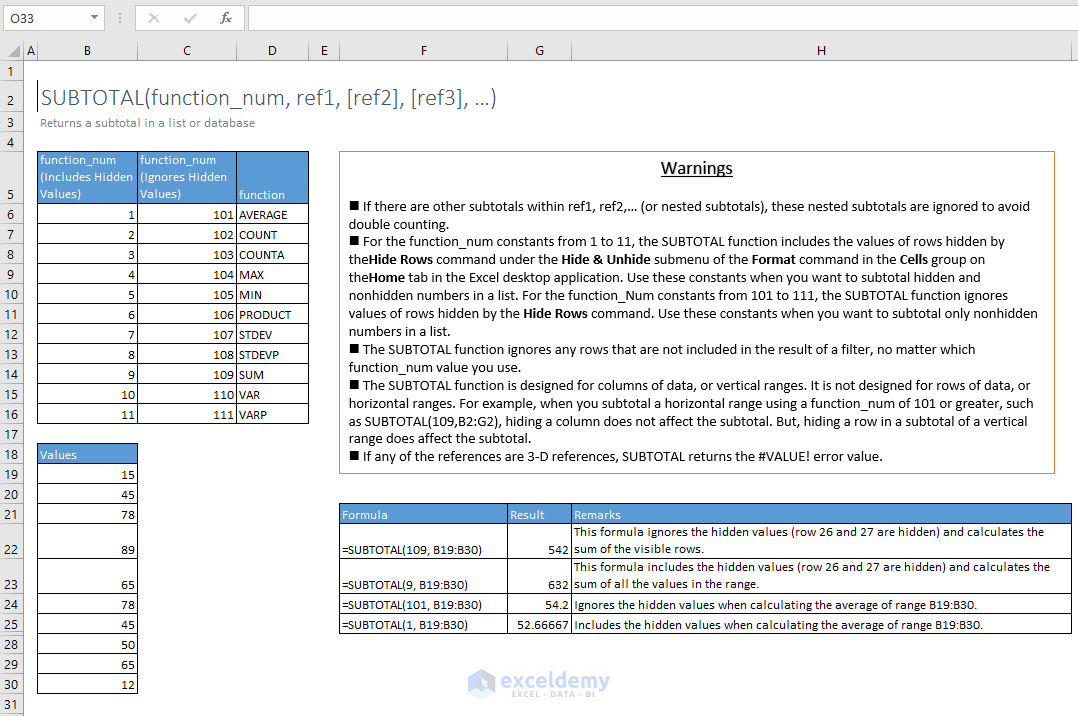Click the formula bar input area
The image size is (1078, 716).
662,18
